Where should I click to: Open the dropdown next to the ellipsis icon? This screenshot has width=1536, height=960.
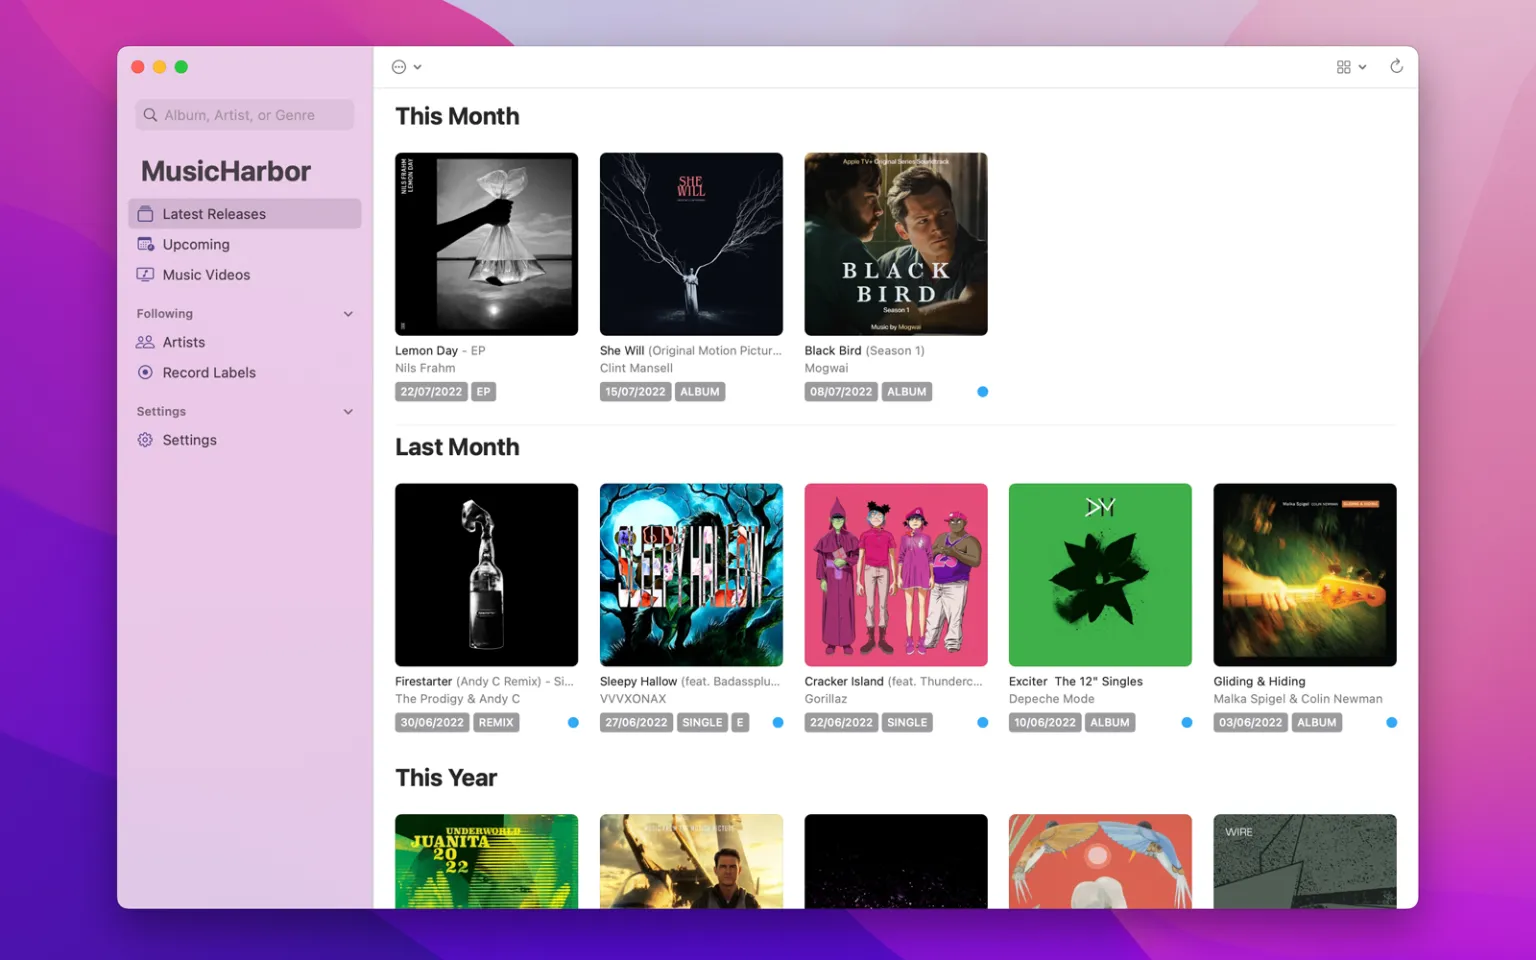point(420,66)
